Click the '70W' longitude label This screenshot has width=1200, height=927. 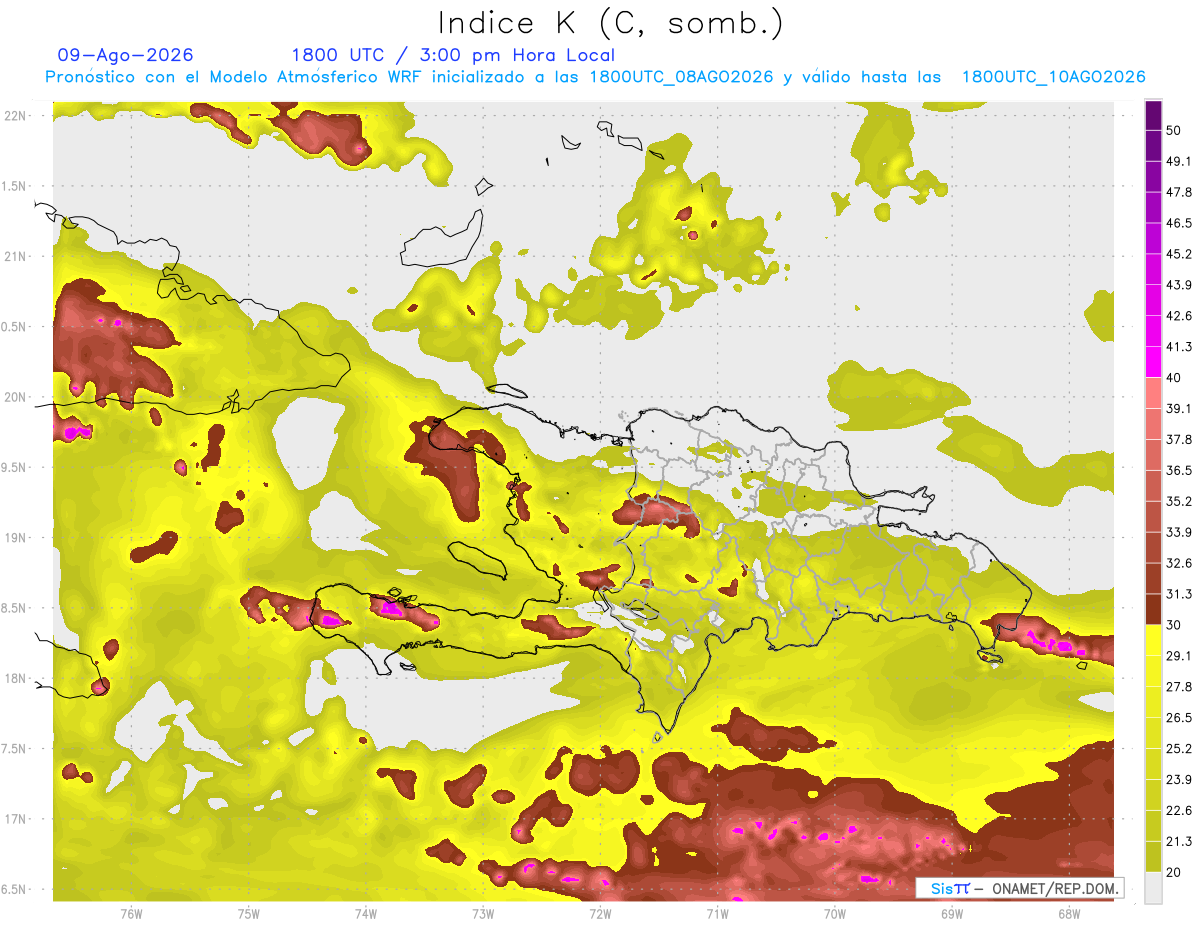click(834, 913)
